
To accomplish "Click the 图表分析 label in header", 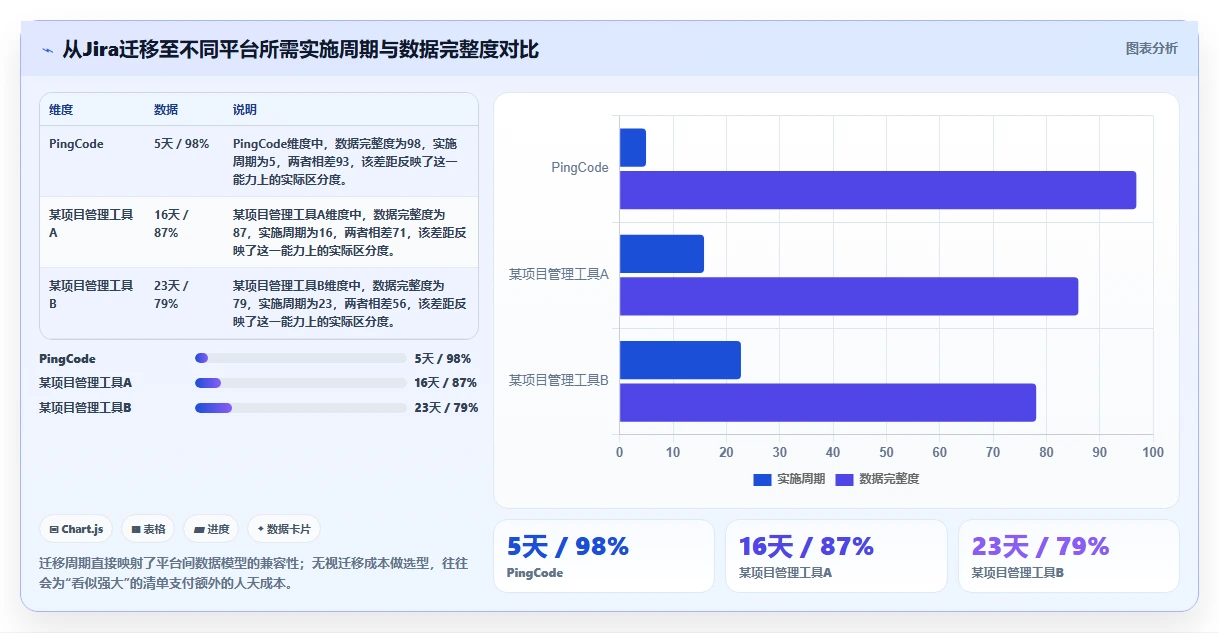I will pyautogui.click(x=1151, y=48).
